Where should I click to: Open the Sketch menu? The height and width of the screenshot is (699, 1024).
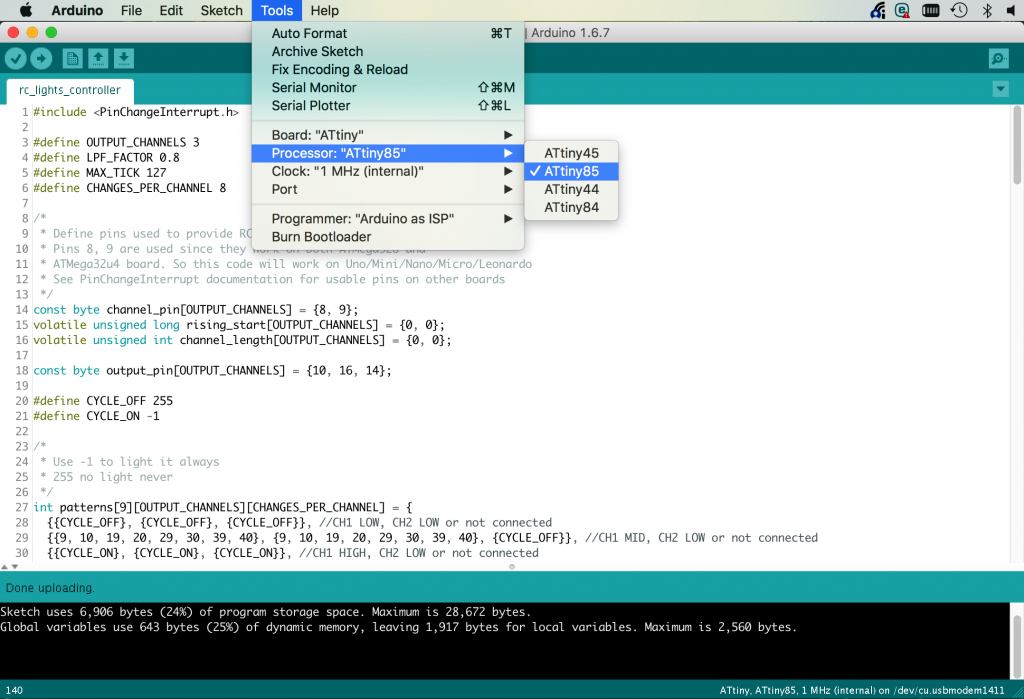coord(221,11)
